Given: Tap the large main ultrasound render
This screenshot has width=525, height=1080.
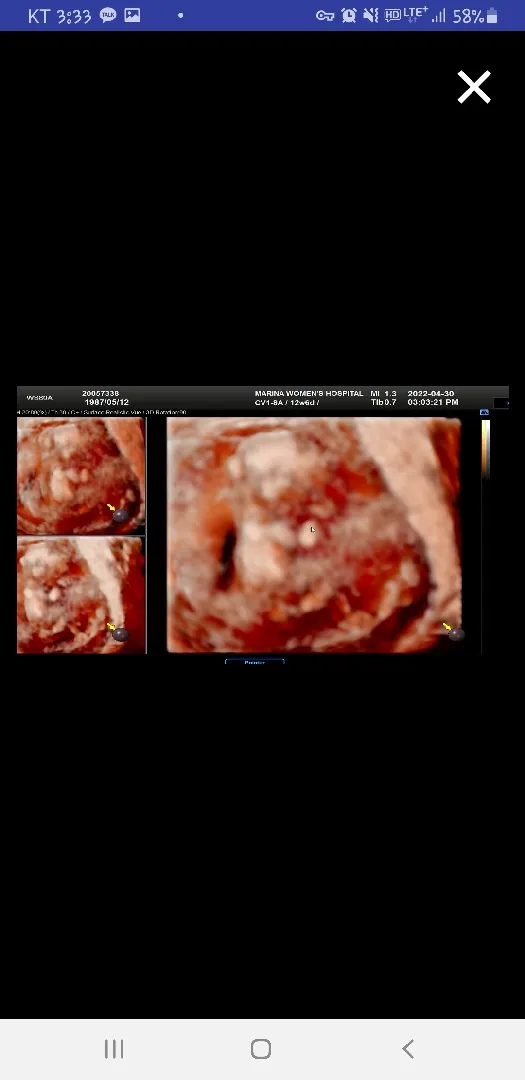Looking at the screenshot, I should coord(314,534).
